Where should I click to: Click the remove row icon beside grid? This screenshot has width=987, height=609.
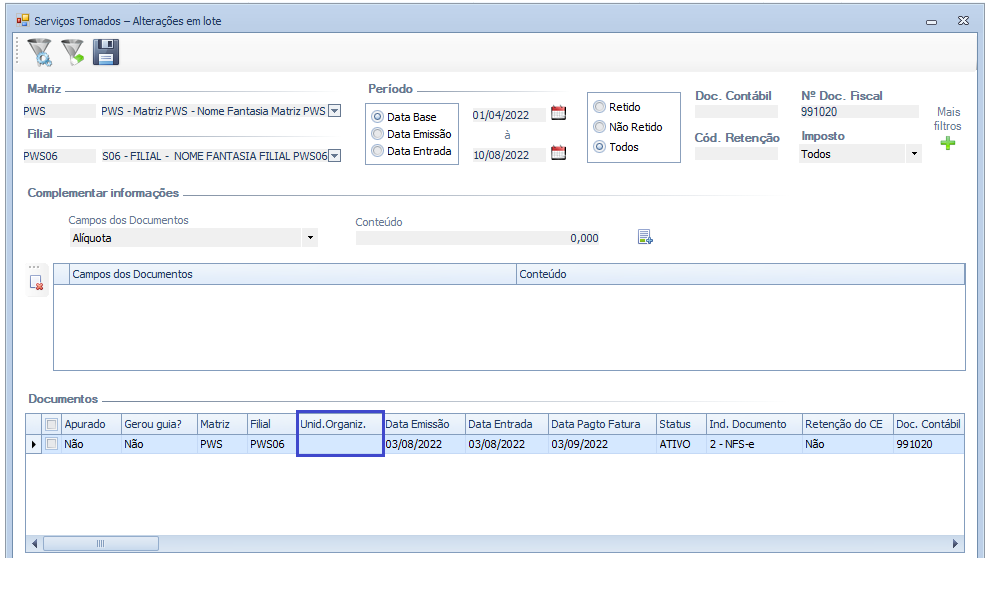pos(37,283)
